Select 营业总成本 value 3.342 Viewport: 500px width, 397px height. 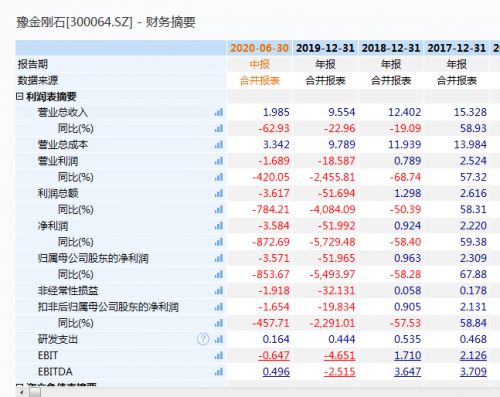276,145
